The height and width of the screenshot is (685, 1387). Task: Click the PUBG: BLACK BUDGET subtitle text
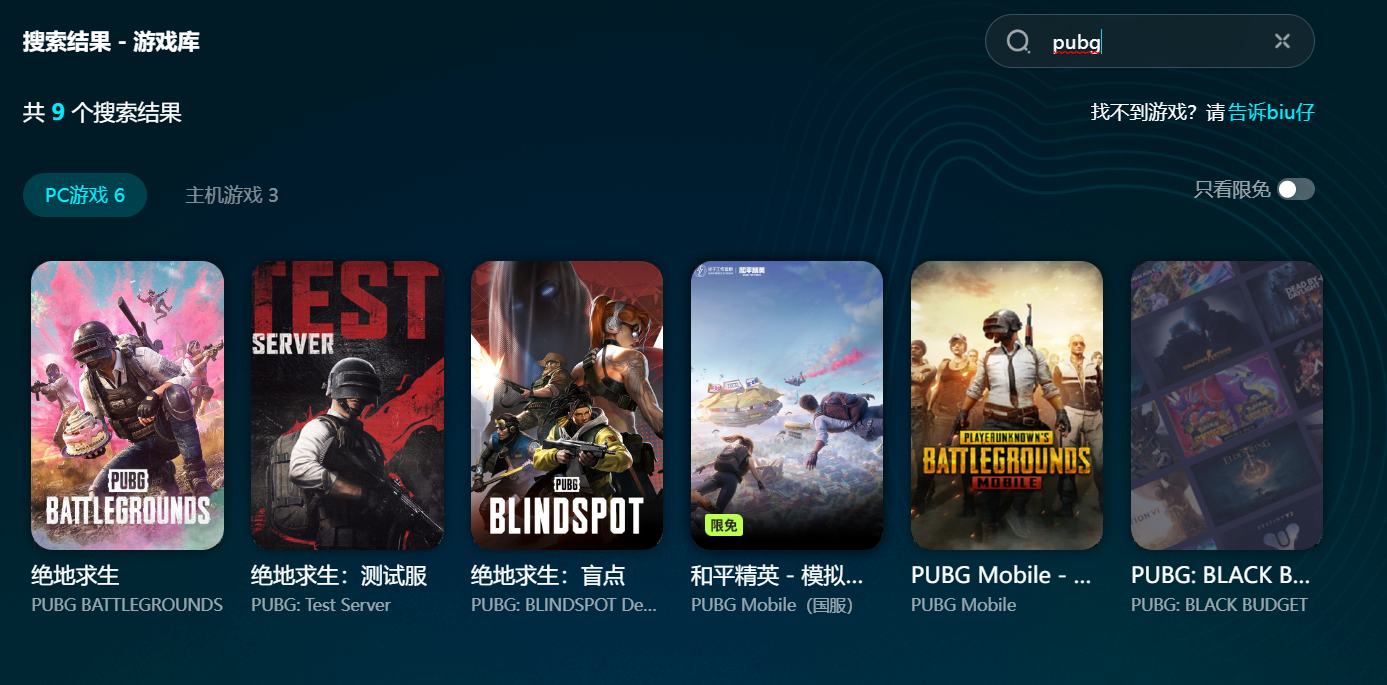[x=1219, y=605]
